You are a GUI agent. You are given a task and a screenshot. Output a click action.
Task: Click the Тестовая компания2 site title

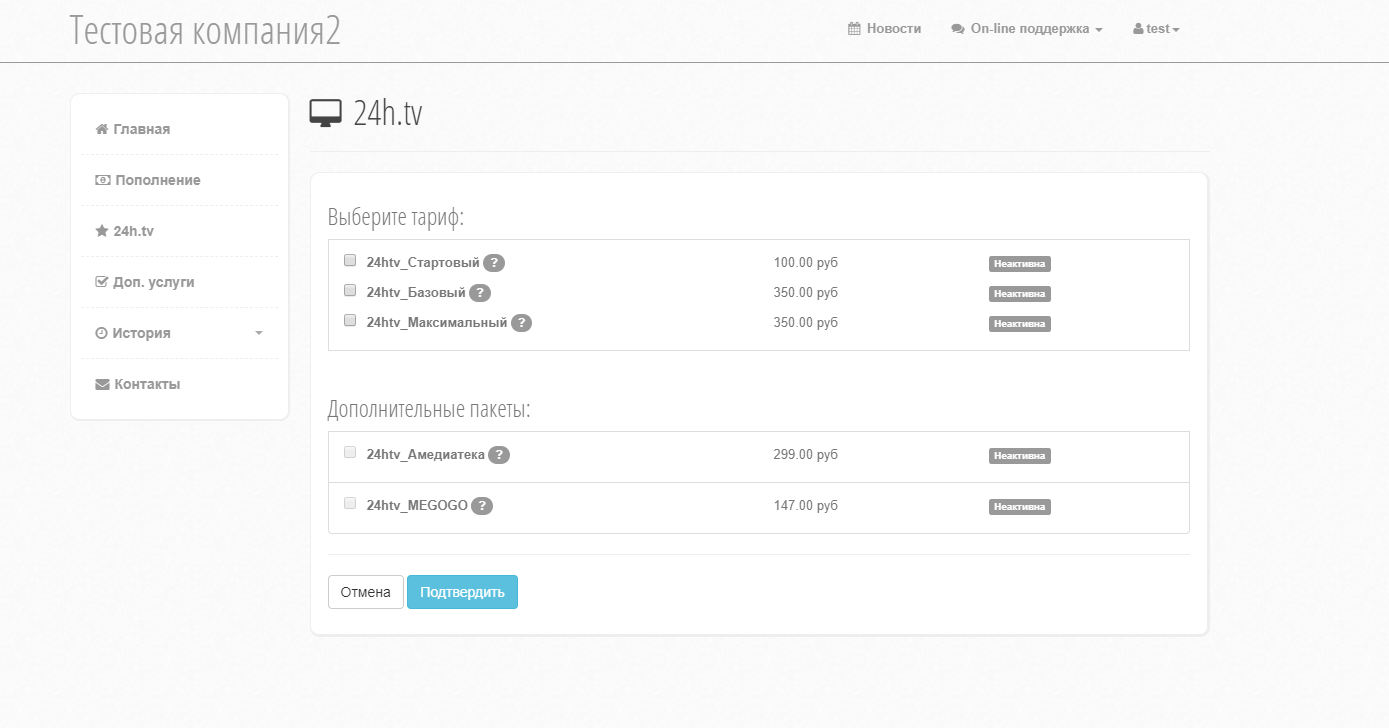(x=205, y=31)
